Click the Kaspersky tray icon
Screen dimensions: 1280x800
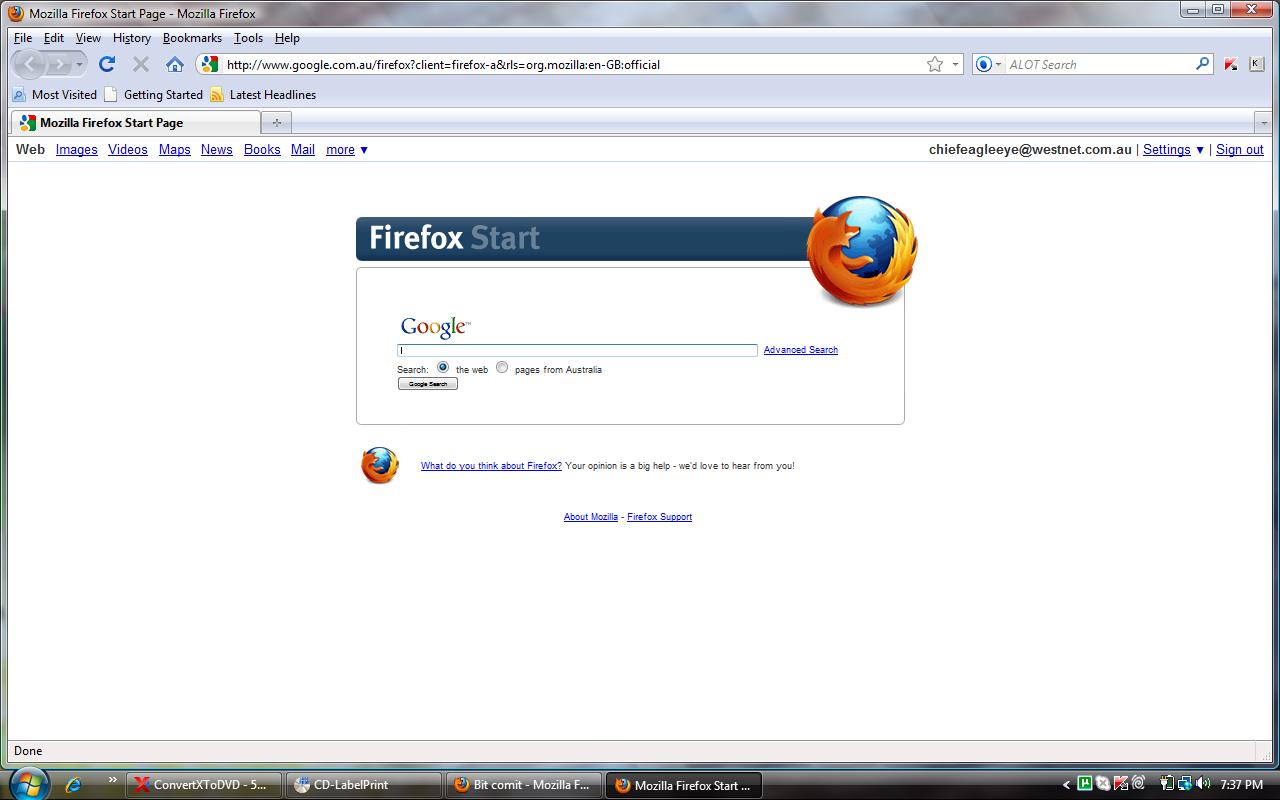[1121, 784]
